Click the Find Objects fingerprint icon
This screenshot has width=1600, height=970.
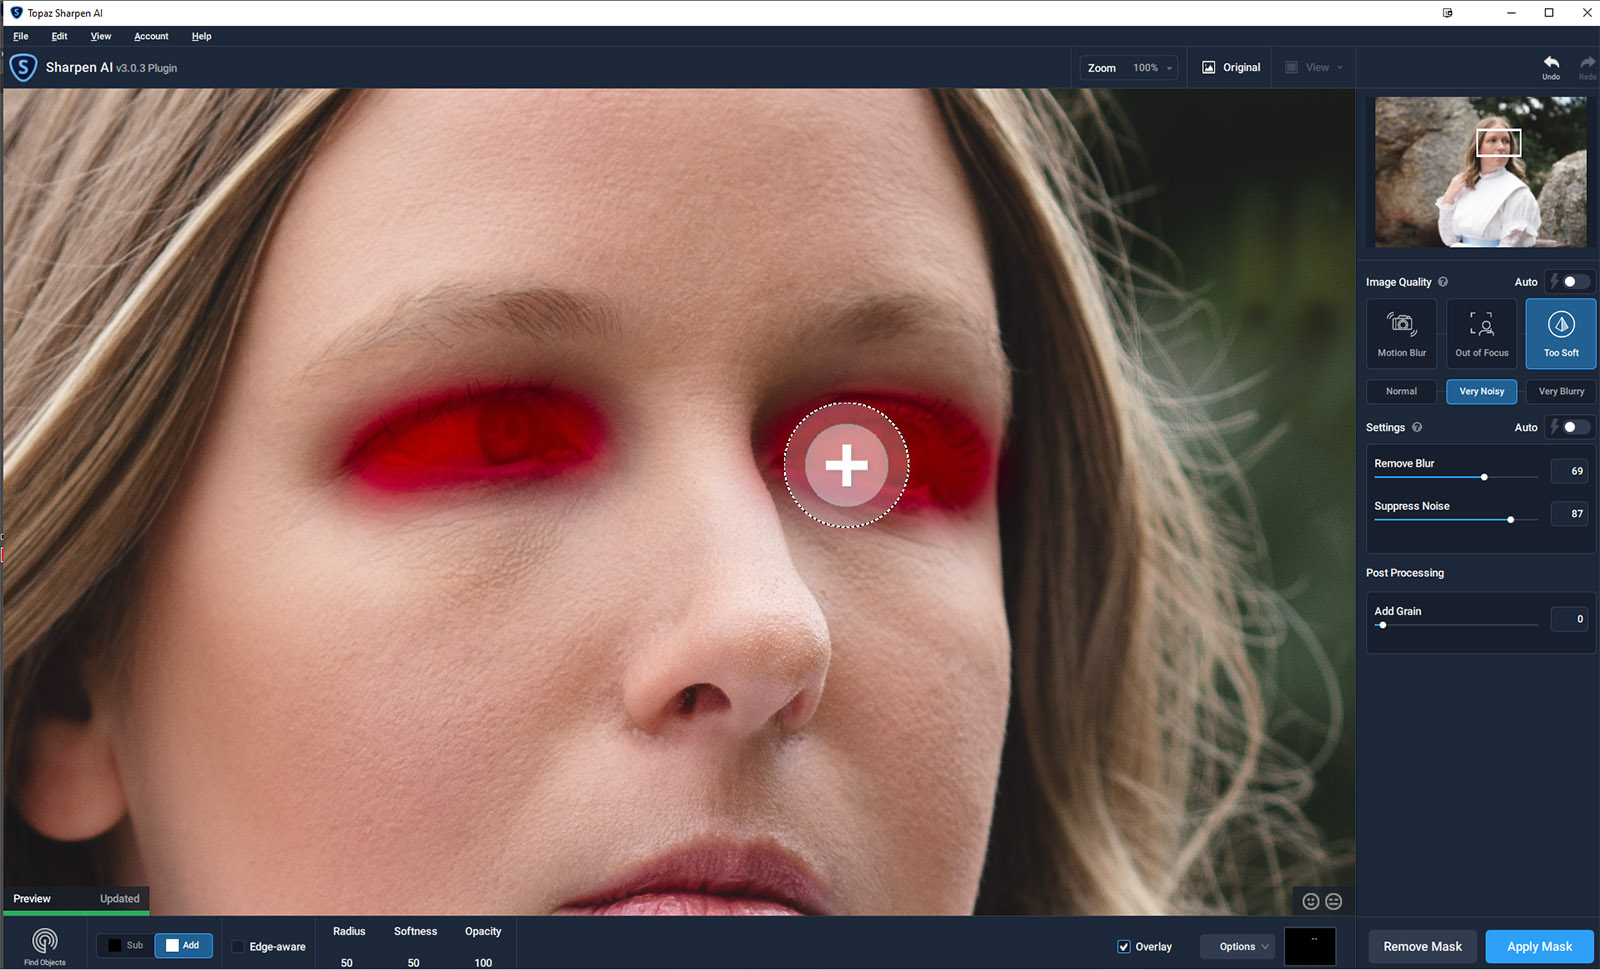45,942
